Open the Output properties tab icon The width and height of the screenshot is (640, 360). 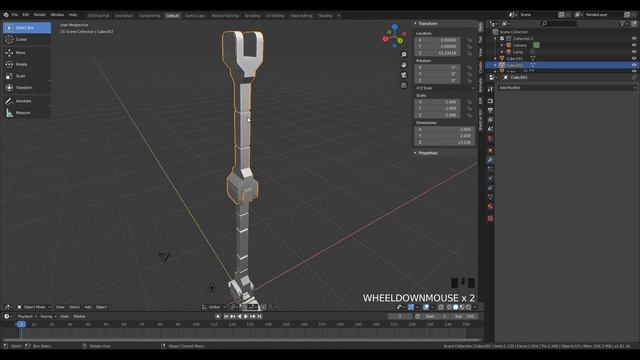[x=490, y=110]
